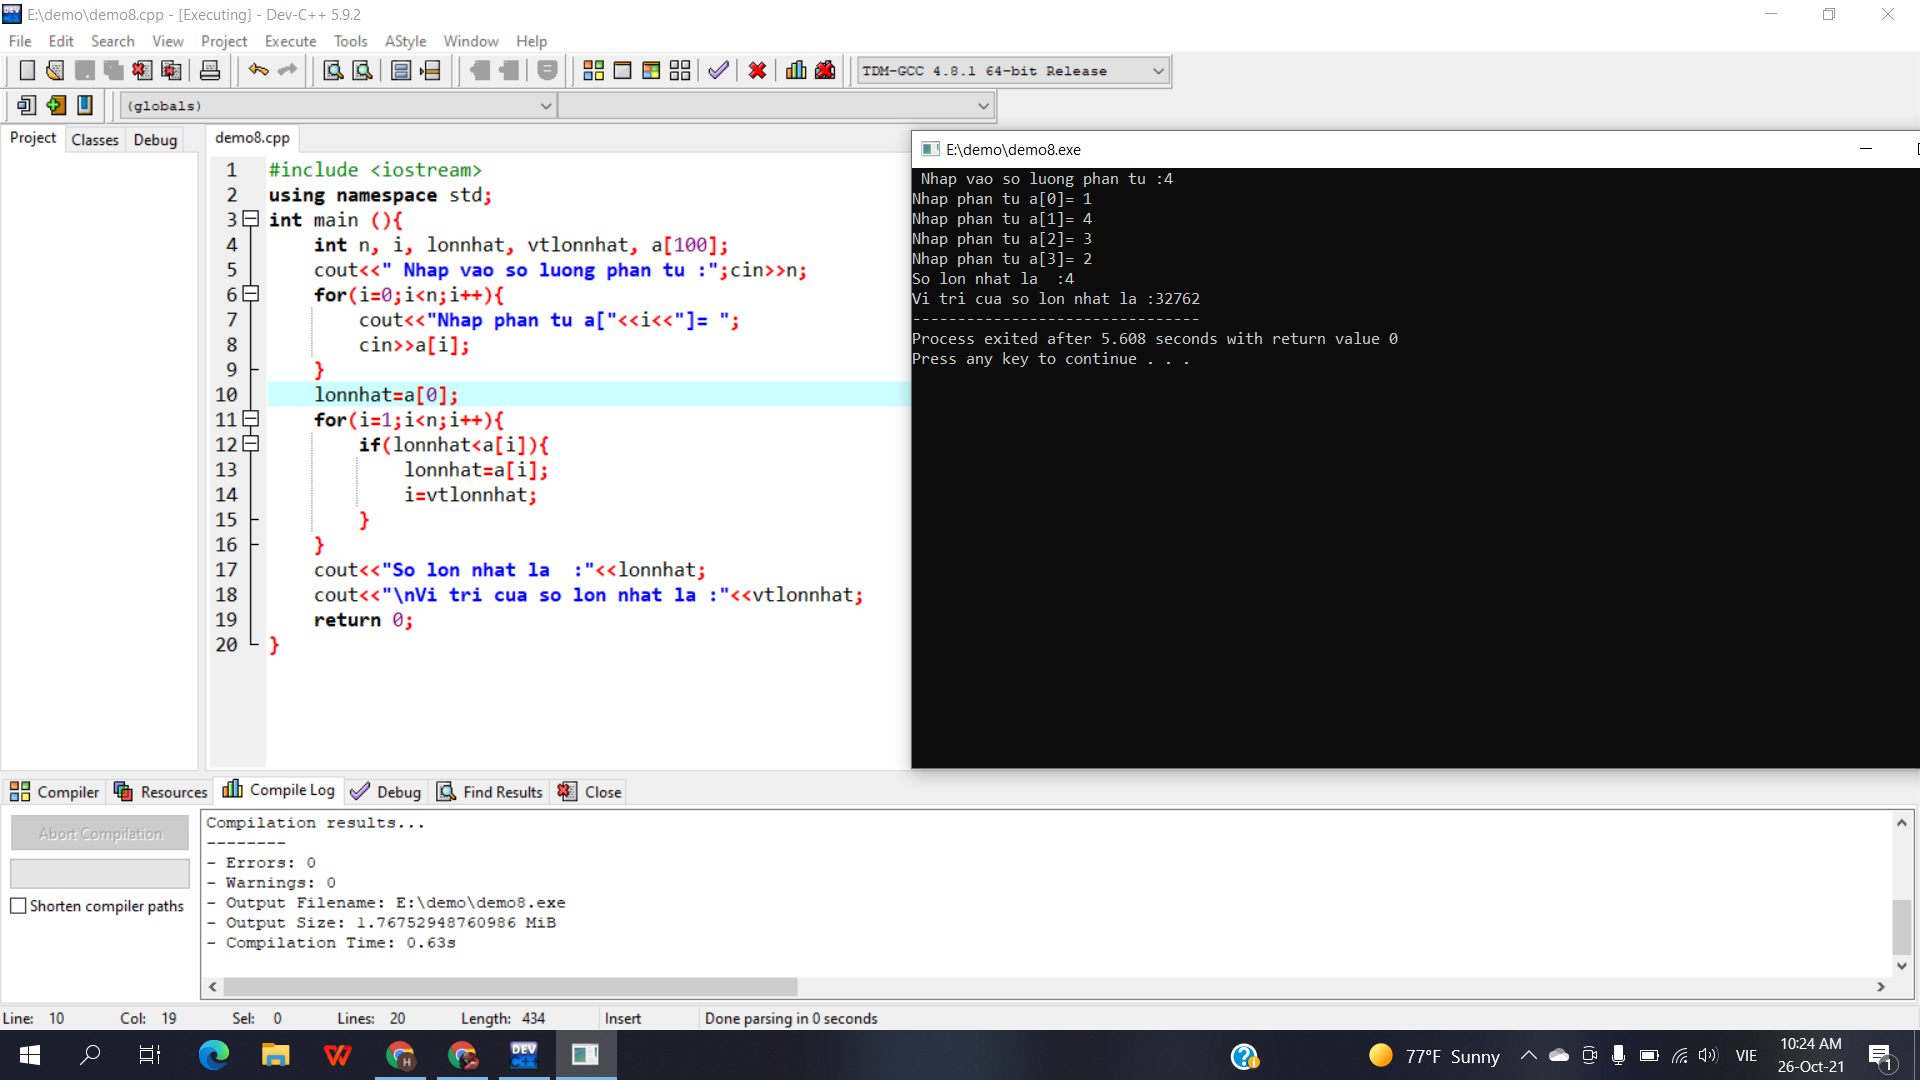Click the Replace toolbar icon
This screenshot has width=1920, height=1080.
(362, 71)
